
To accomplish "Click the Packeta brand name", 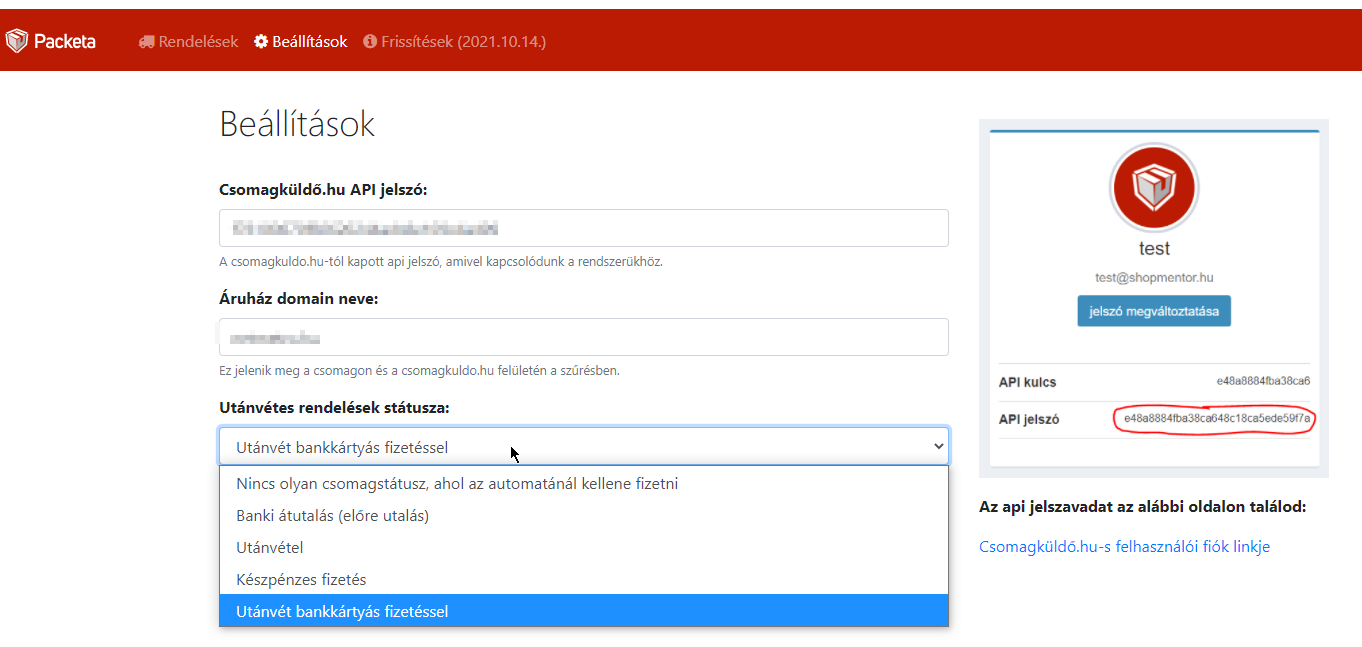I will click(65, 41).
